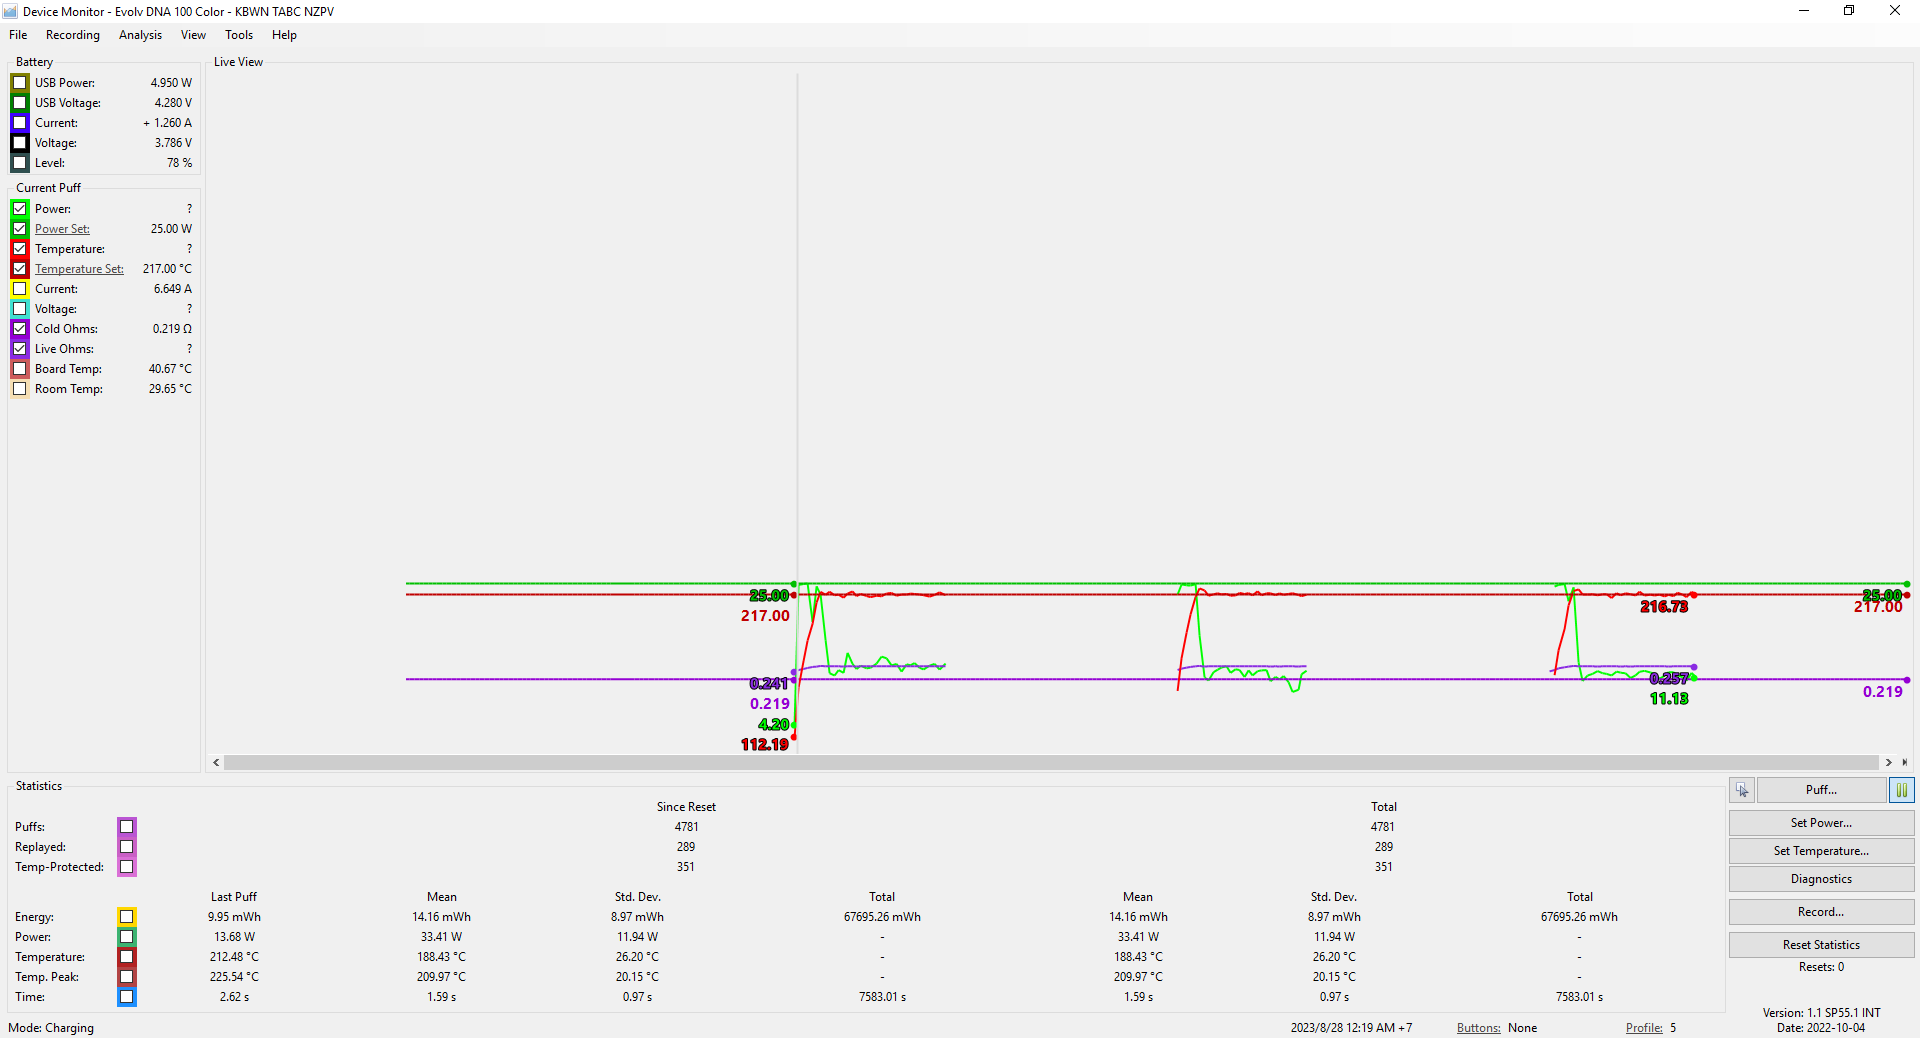Jump to end of chart scrollbar
The image size is (1920, 1038).
[x=1904, y=762]
